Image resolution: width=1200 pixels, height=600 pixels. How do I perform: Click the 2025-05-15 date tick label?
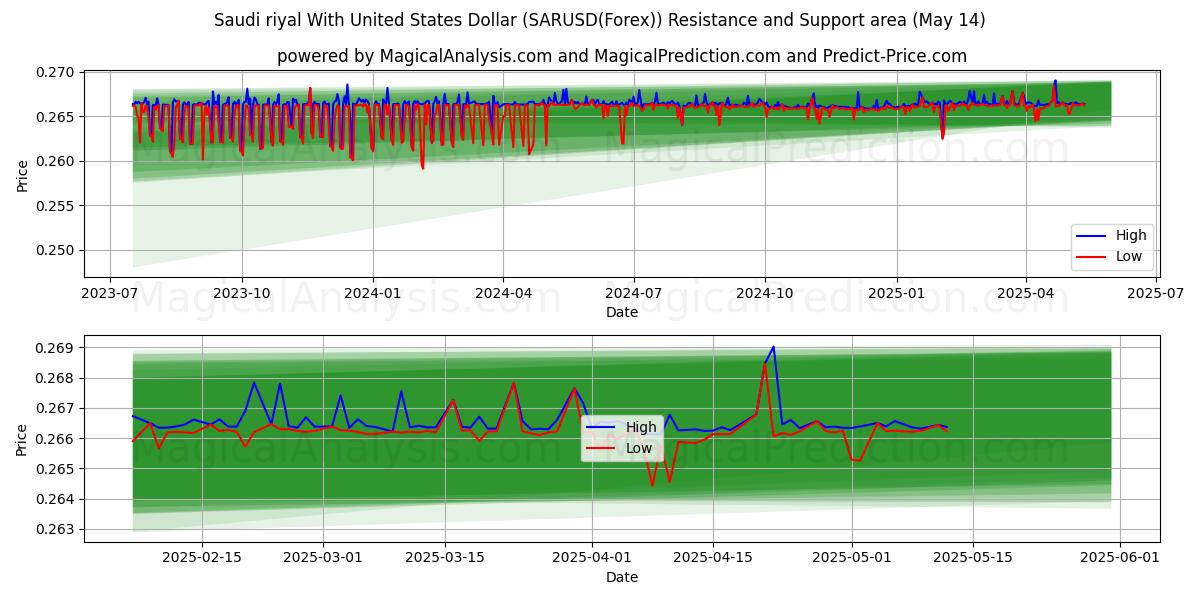pos(975,558)
